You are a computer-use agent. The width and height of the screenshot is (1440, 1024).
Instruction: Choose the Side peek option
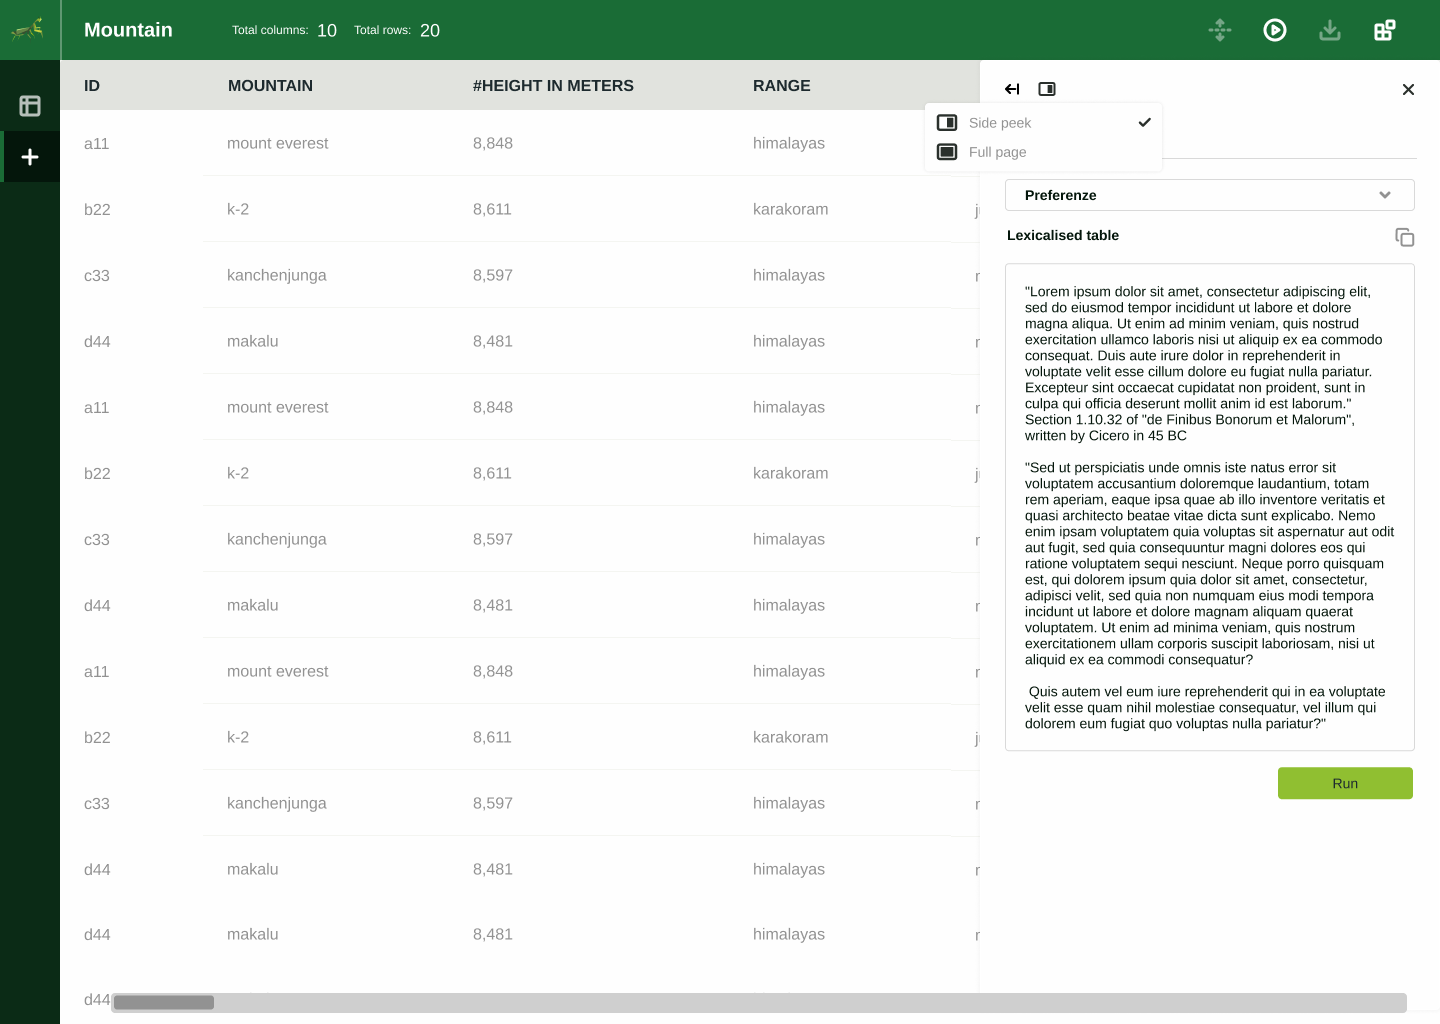1044,123
